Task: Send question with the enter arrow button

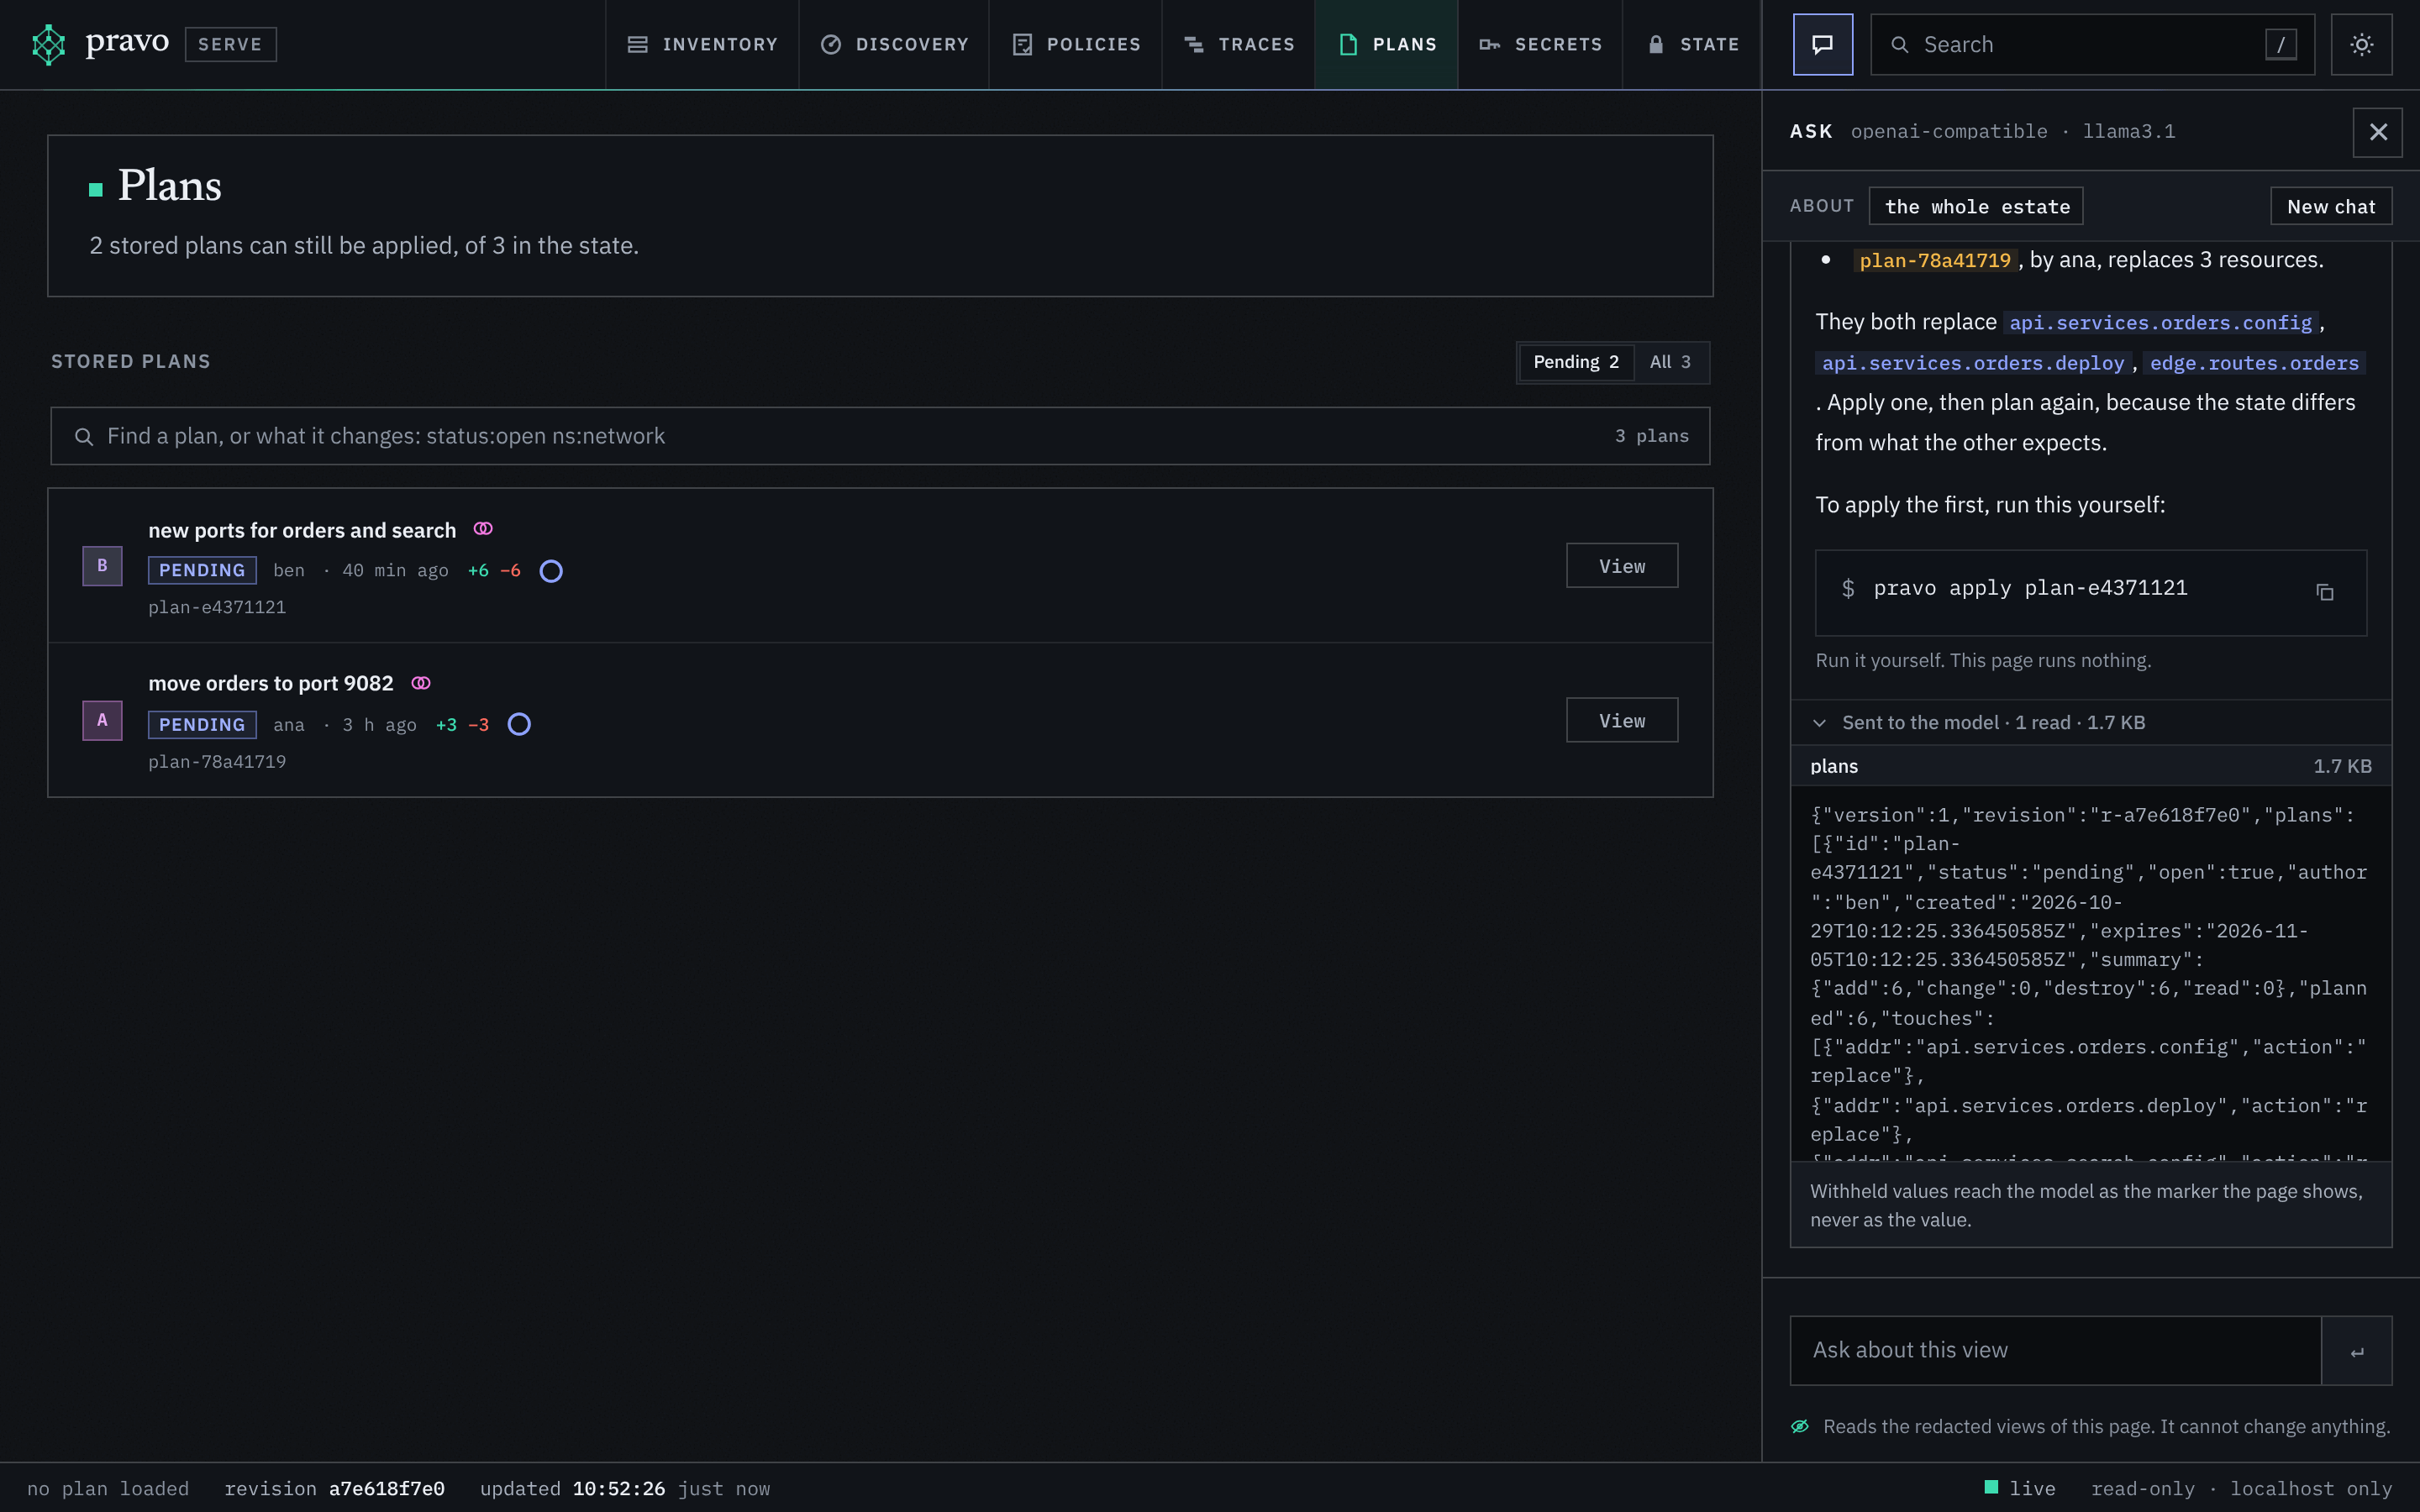Action: pyautogui.click(x=2356, y=1351)
